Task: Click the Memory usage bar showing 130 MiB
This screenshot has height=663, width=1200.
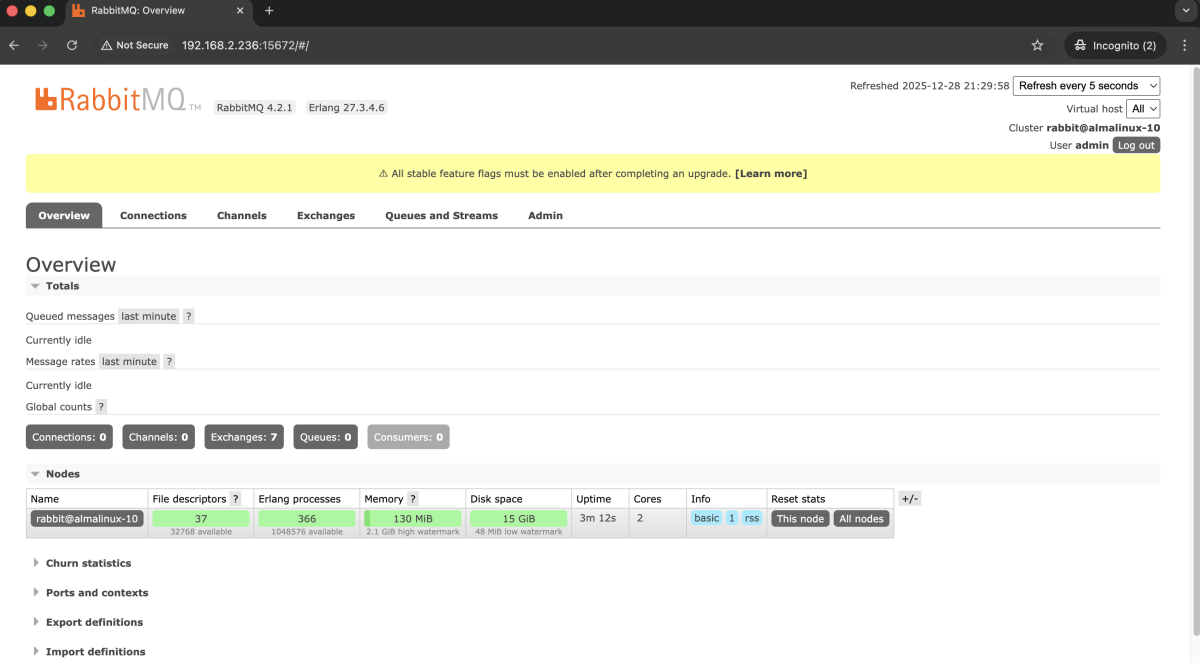Action: 412,518
